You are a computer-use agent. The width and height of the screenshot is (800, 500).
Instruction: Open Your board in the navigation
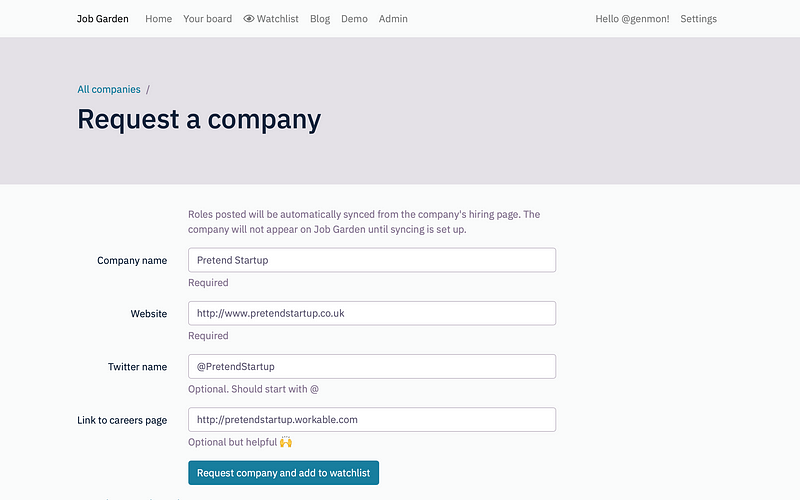(x=207, y=19)
